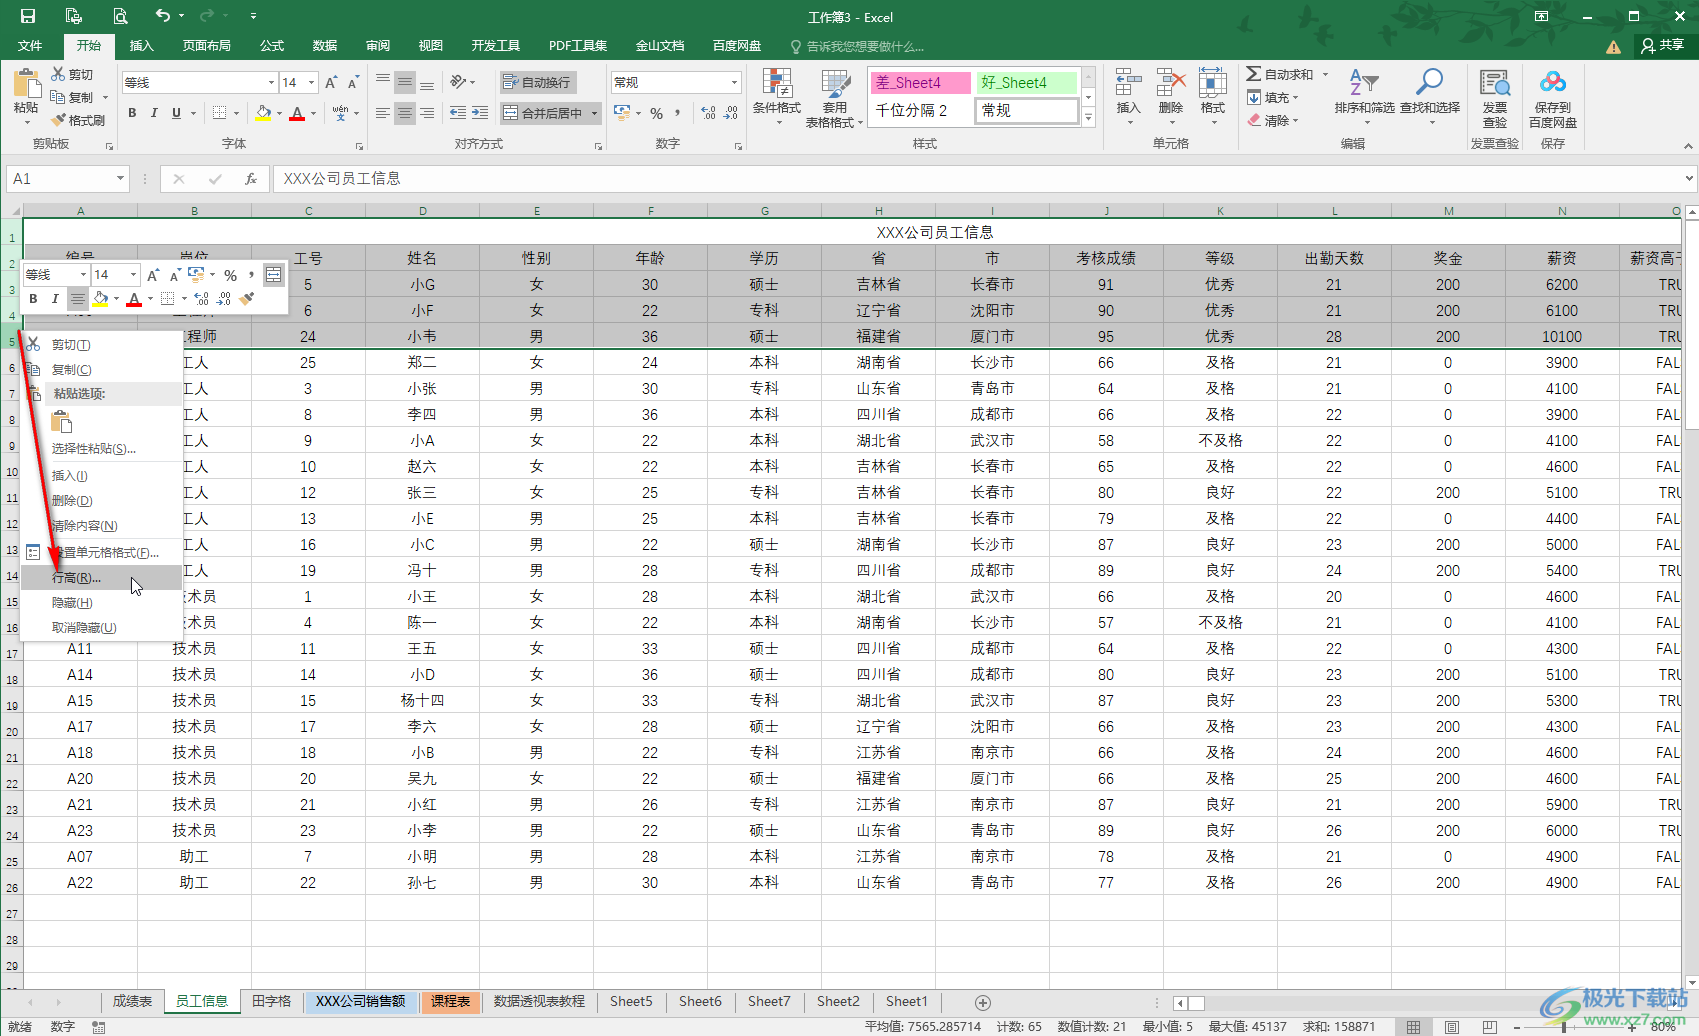The image size is (1699, 1036).
Task: Click the File tab button
Action: point(30,46)
